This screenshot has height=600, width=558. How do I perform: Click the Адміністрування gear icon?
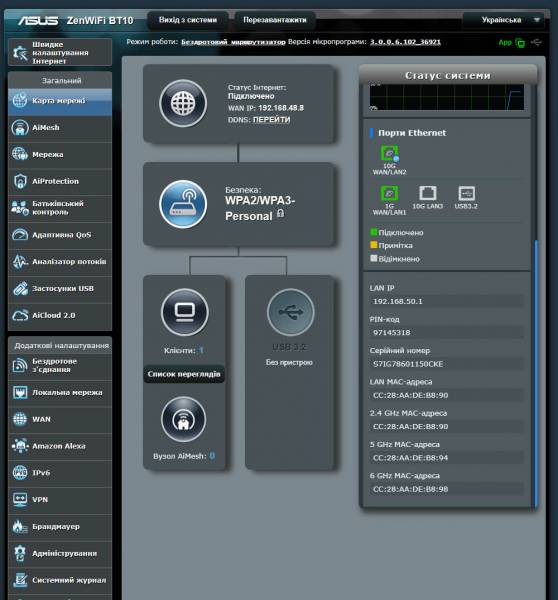click(x=20, y=553)
